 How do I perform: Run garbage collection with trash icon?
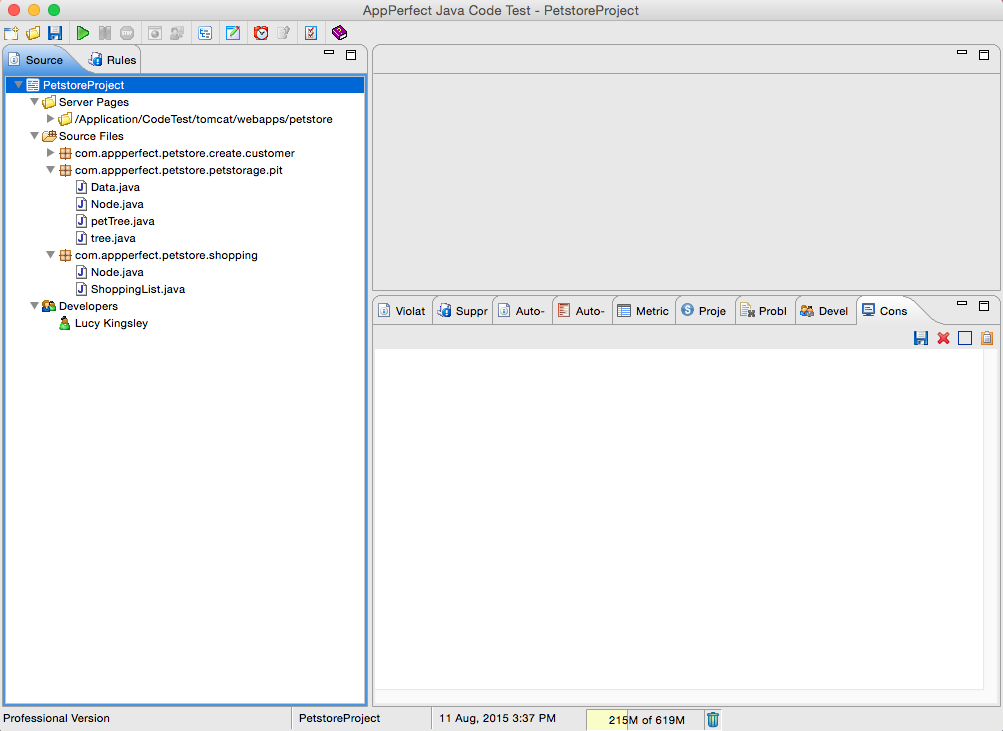click(x=713, y=719)
